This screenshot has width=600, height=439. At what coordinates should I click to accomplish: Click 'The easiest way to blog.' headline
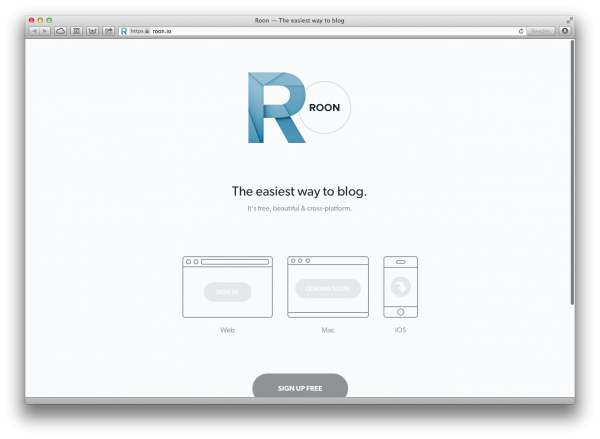pyautogui.click(x=299, y=191)
